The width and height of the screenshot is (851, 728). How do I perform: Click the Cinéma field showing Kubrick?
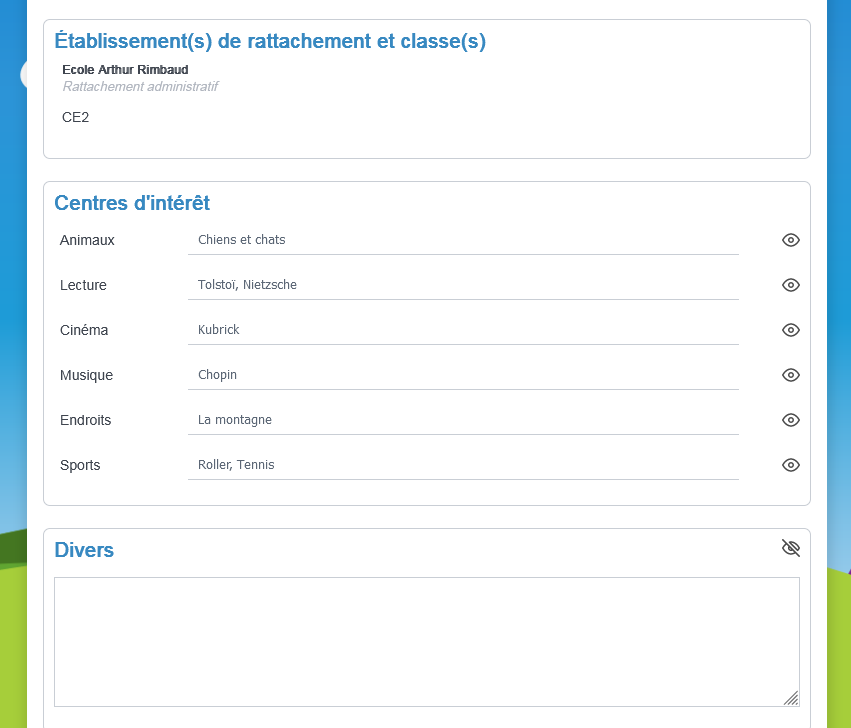pyautogui.click(x=463, y=330)
